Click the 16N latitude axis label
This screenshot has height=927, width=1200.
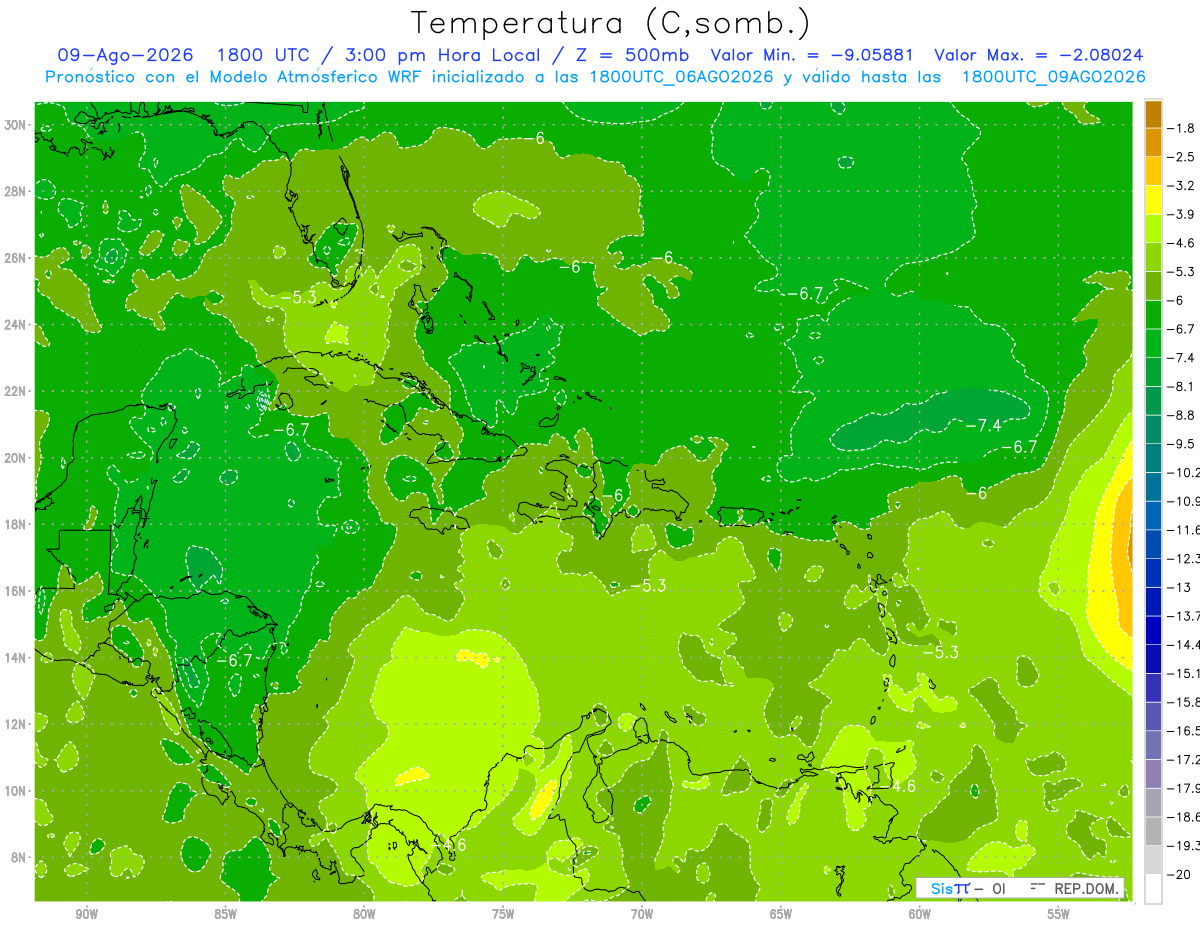16,591
